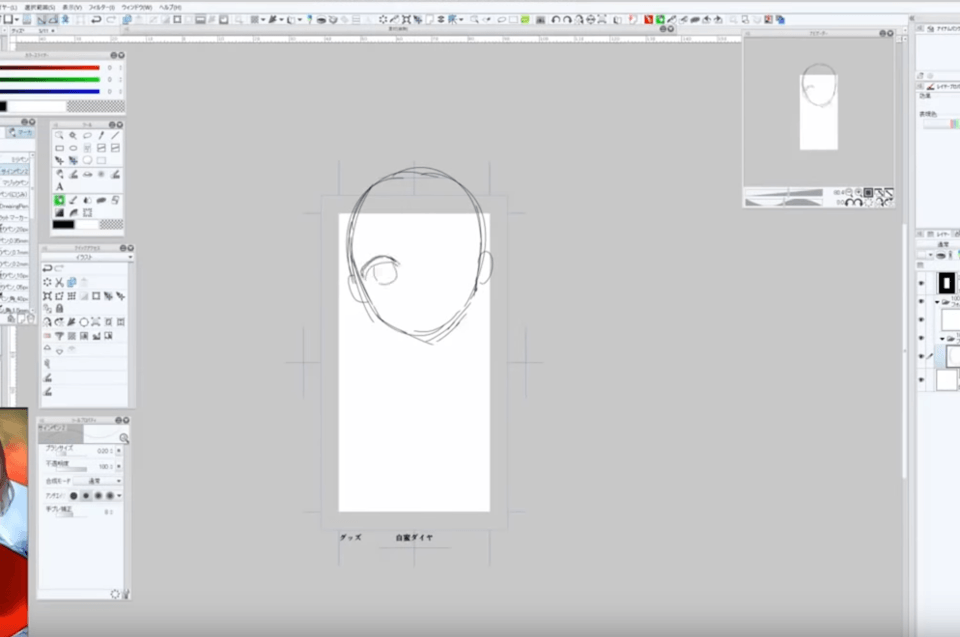Adjust the red color slider
This screenshot has width=960, height=637.
[50, 67]
